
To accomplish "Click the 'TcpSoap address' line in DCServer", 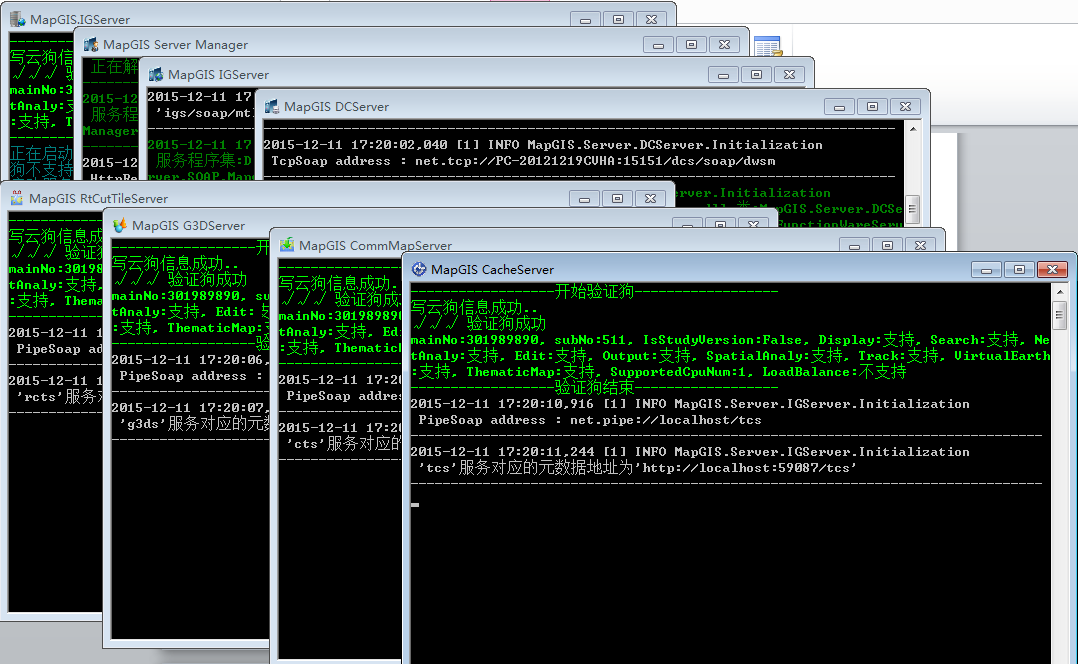I will pos(523,162).
